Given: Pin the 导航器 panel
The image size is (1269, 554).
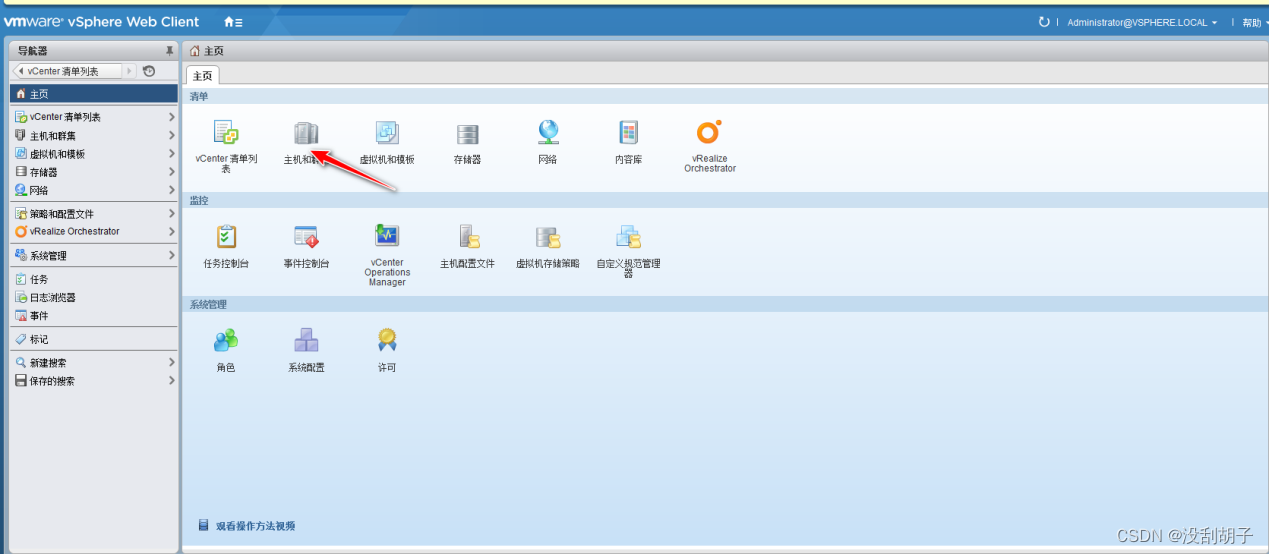Looking at the screenshot, I should [x=169, y=50].
